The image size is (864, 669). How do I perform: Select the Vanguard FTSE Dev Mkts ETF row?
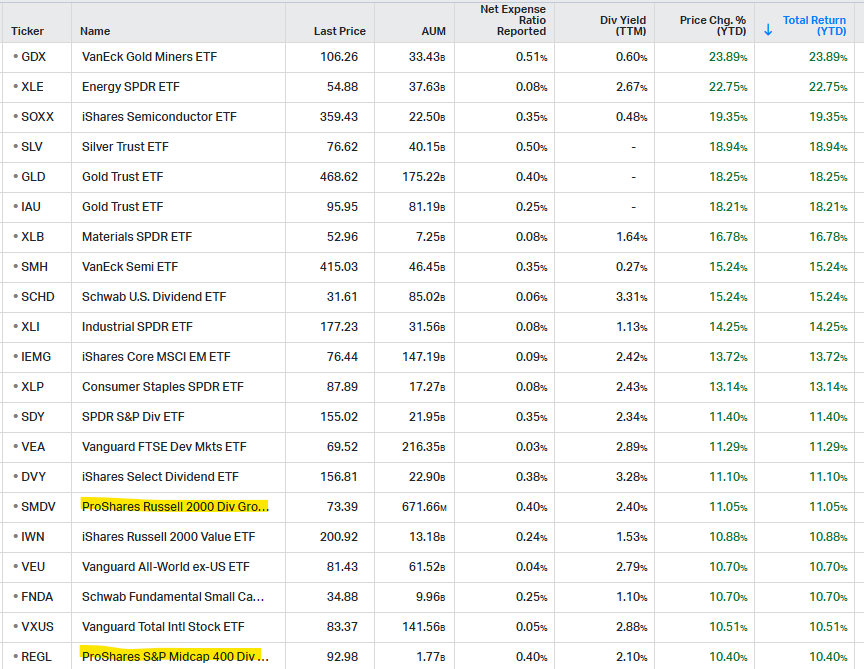[432, 447]
